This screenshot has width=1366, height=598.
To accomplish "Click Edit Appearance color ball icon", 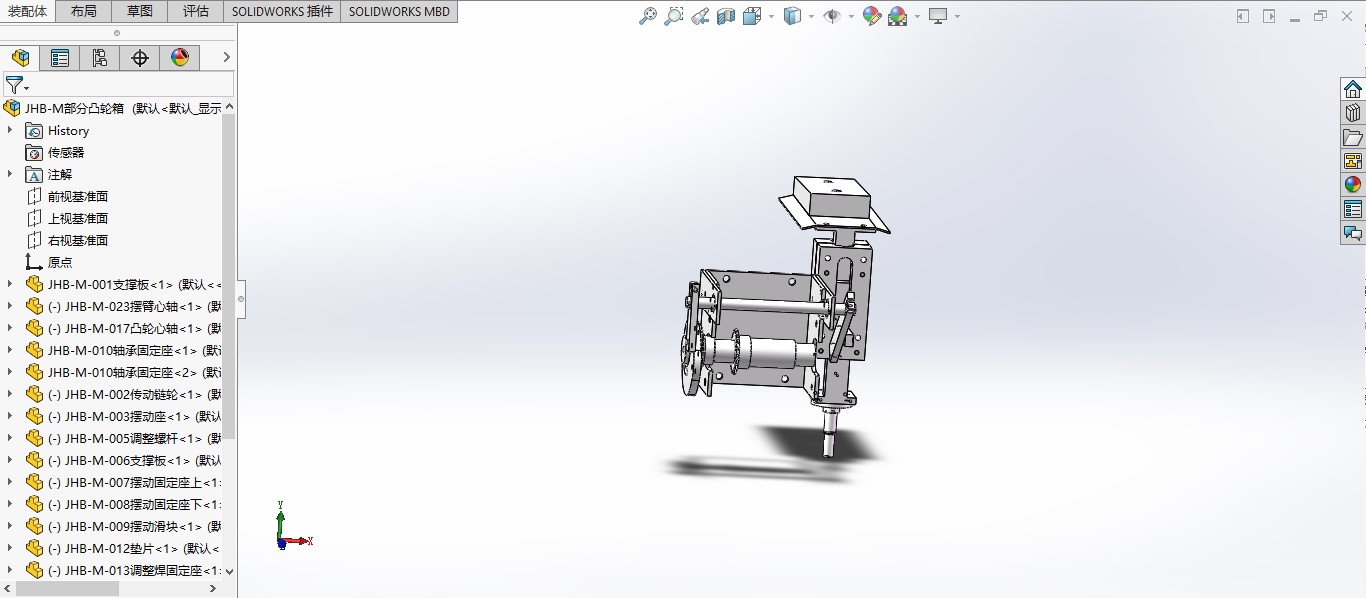I will tap(872, 16).
